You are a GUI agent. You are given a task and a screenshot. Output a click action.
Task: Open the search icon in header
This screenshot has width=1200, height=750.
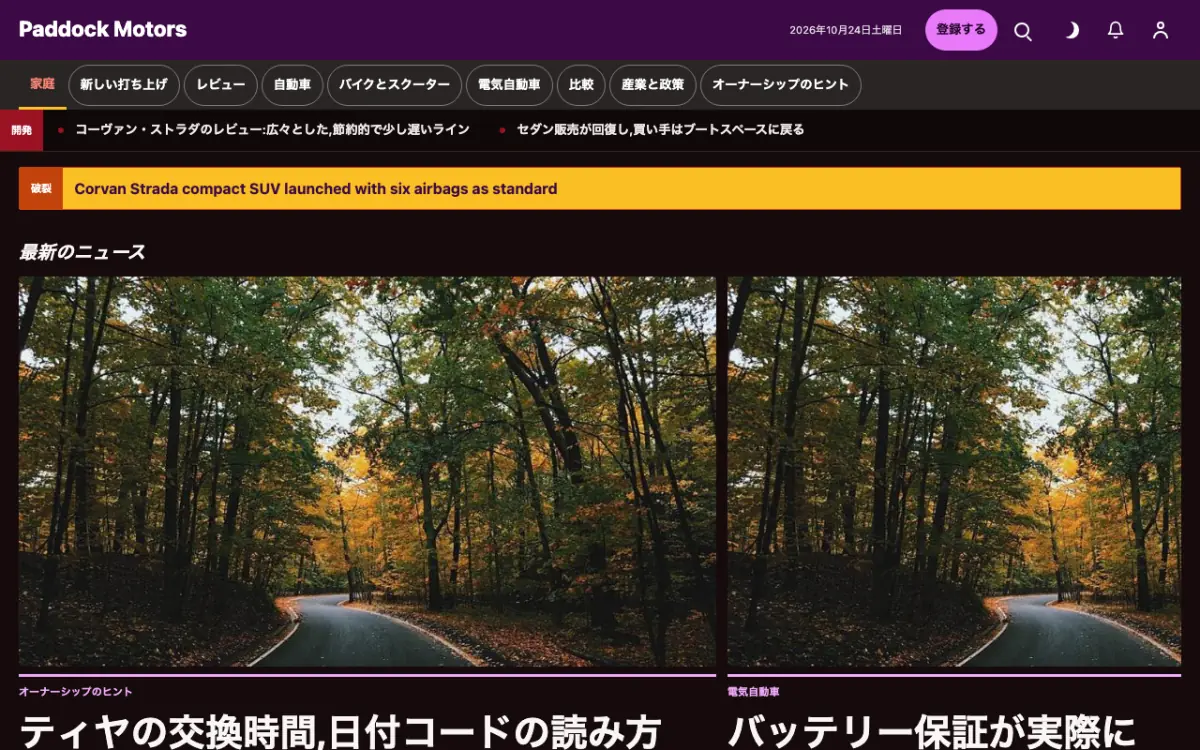coord(1023,31)
